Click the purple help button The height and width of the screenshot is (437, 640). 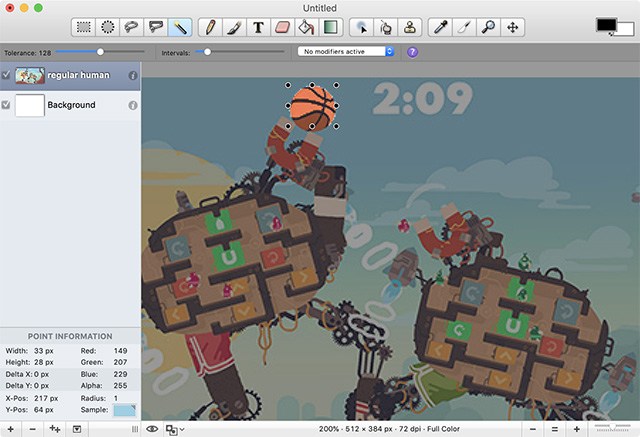413,51
